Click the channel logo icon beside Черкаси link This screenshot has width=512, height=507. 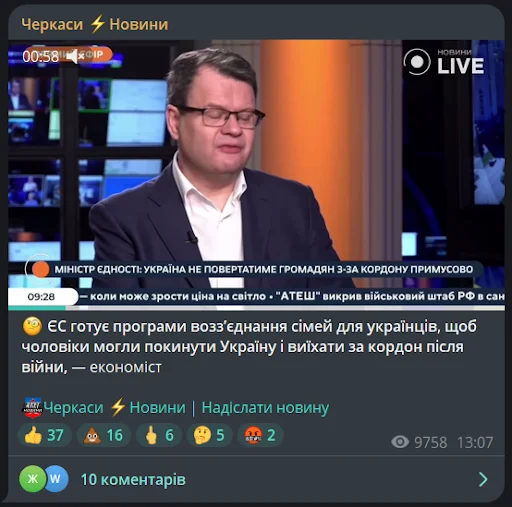(32, 408)
